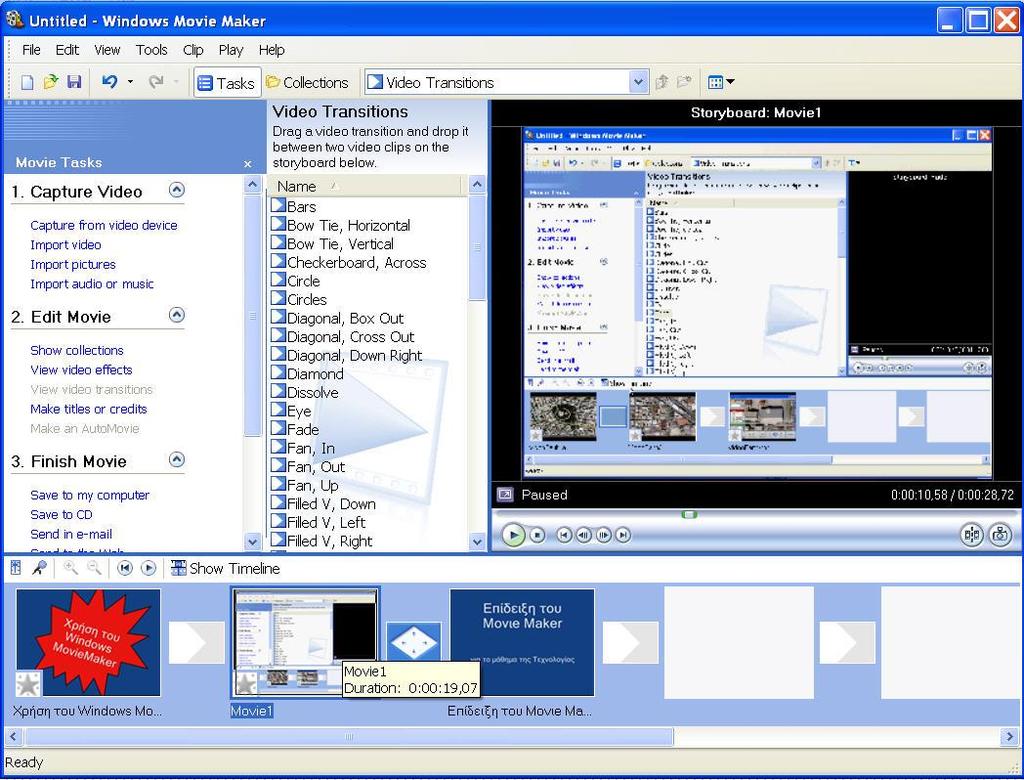Click the Capture from video device link
Image resolution: width=1024 pixels, height=780 pixels.
tap(104, 225)
